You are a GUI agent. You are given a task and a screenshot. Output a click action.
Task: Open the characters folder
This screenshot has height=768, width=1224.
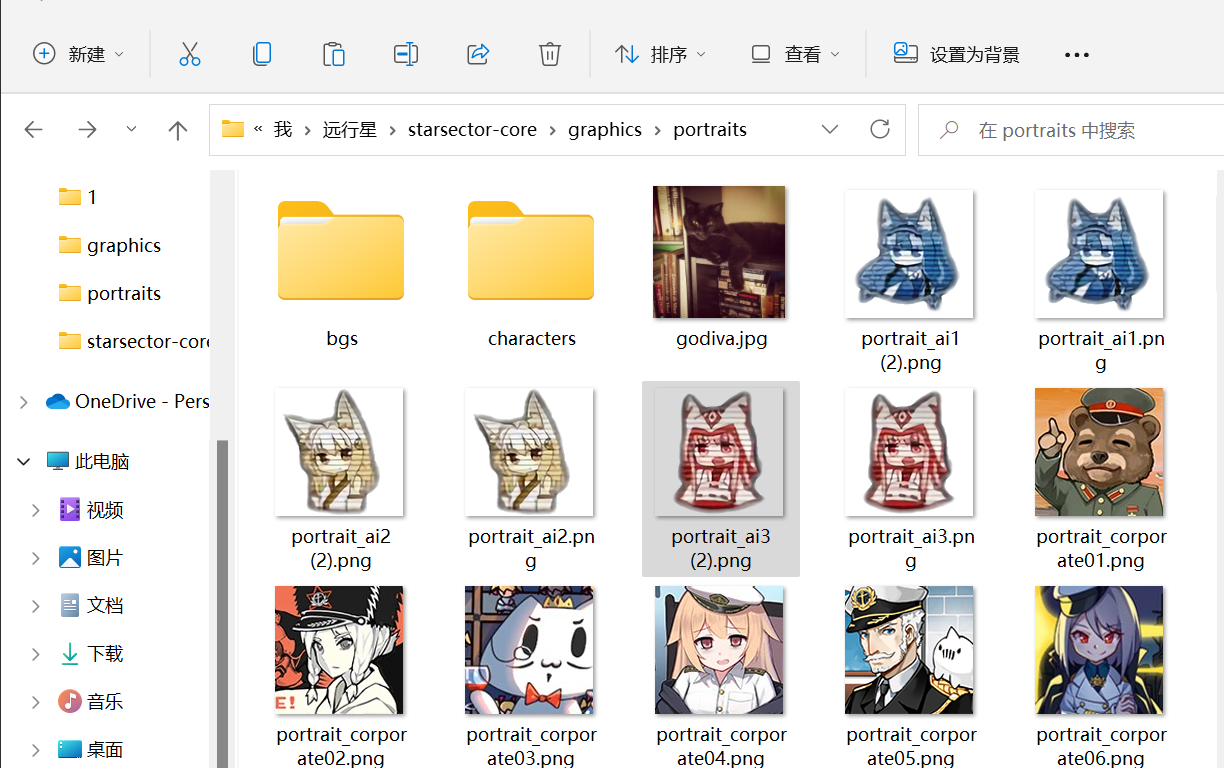(531, 252)
